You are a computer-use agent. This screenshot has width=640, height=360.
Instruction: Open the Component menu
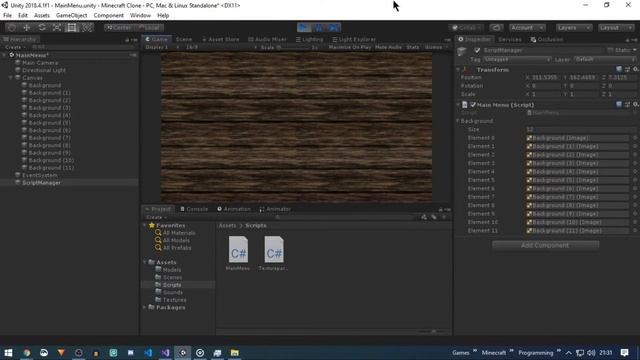pyautogui.click(x=109, y=16)
